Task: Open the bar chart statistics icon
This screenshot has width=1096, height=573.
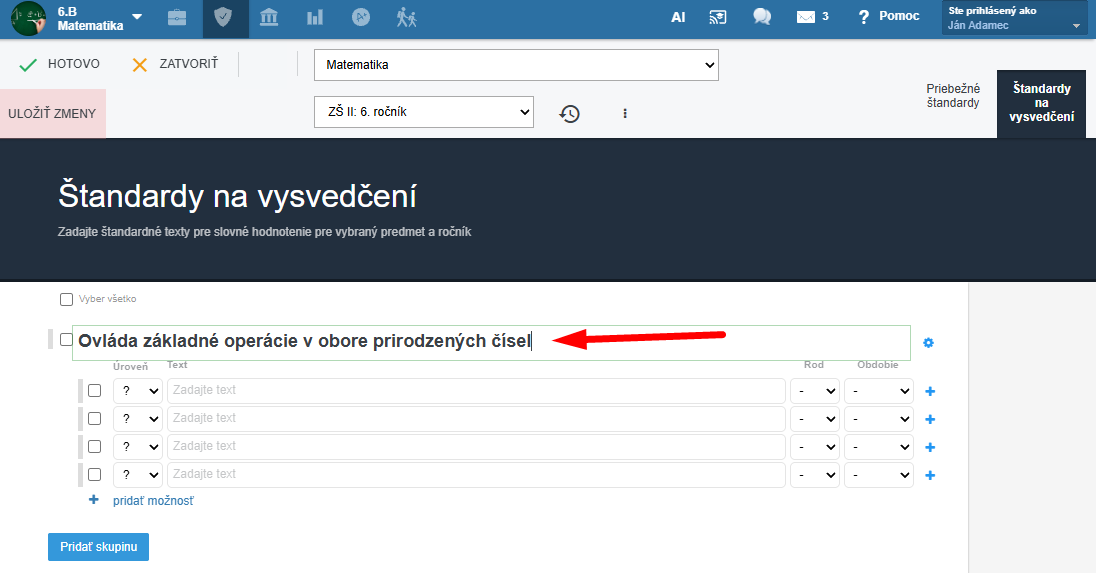Action: [315, 17]
